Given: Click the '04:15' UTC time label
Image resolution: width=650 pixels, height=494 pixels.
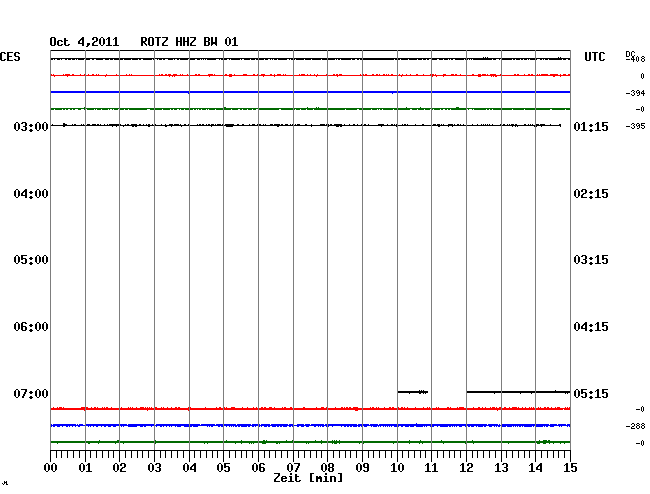Looking at the screenshot, I should coord(591,327).
